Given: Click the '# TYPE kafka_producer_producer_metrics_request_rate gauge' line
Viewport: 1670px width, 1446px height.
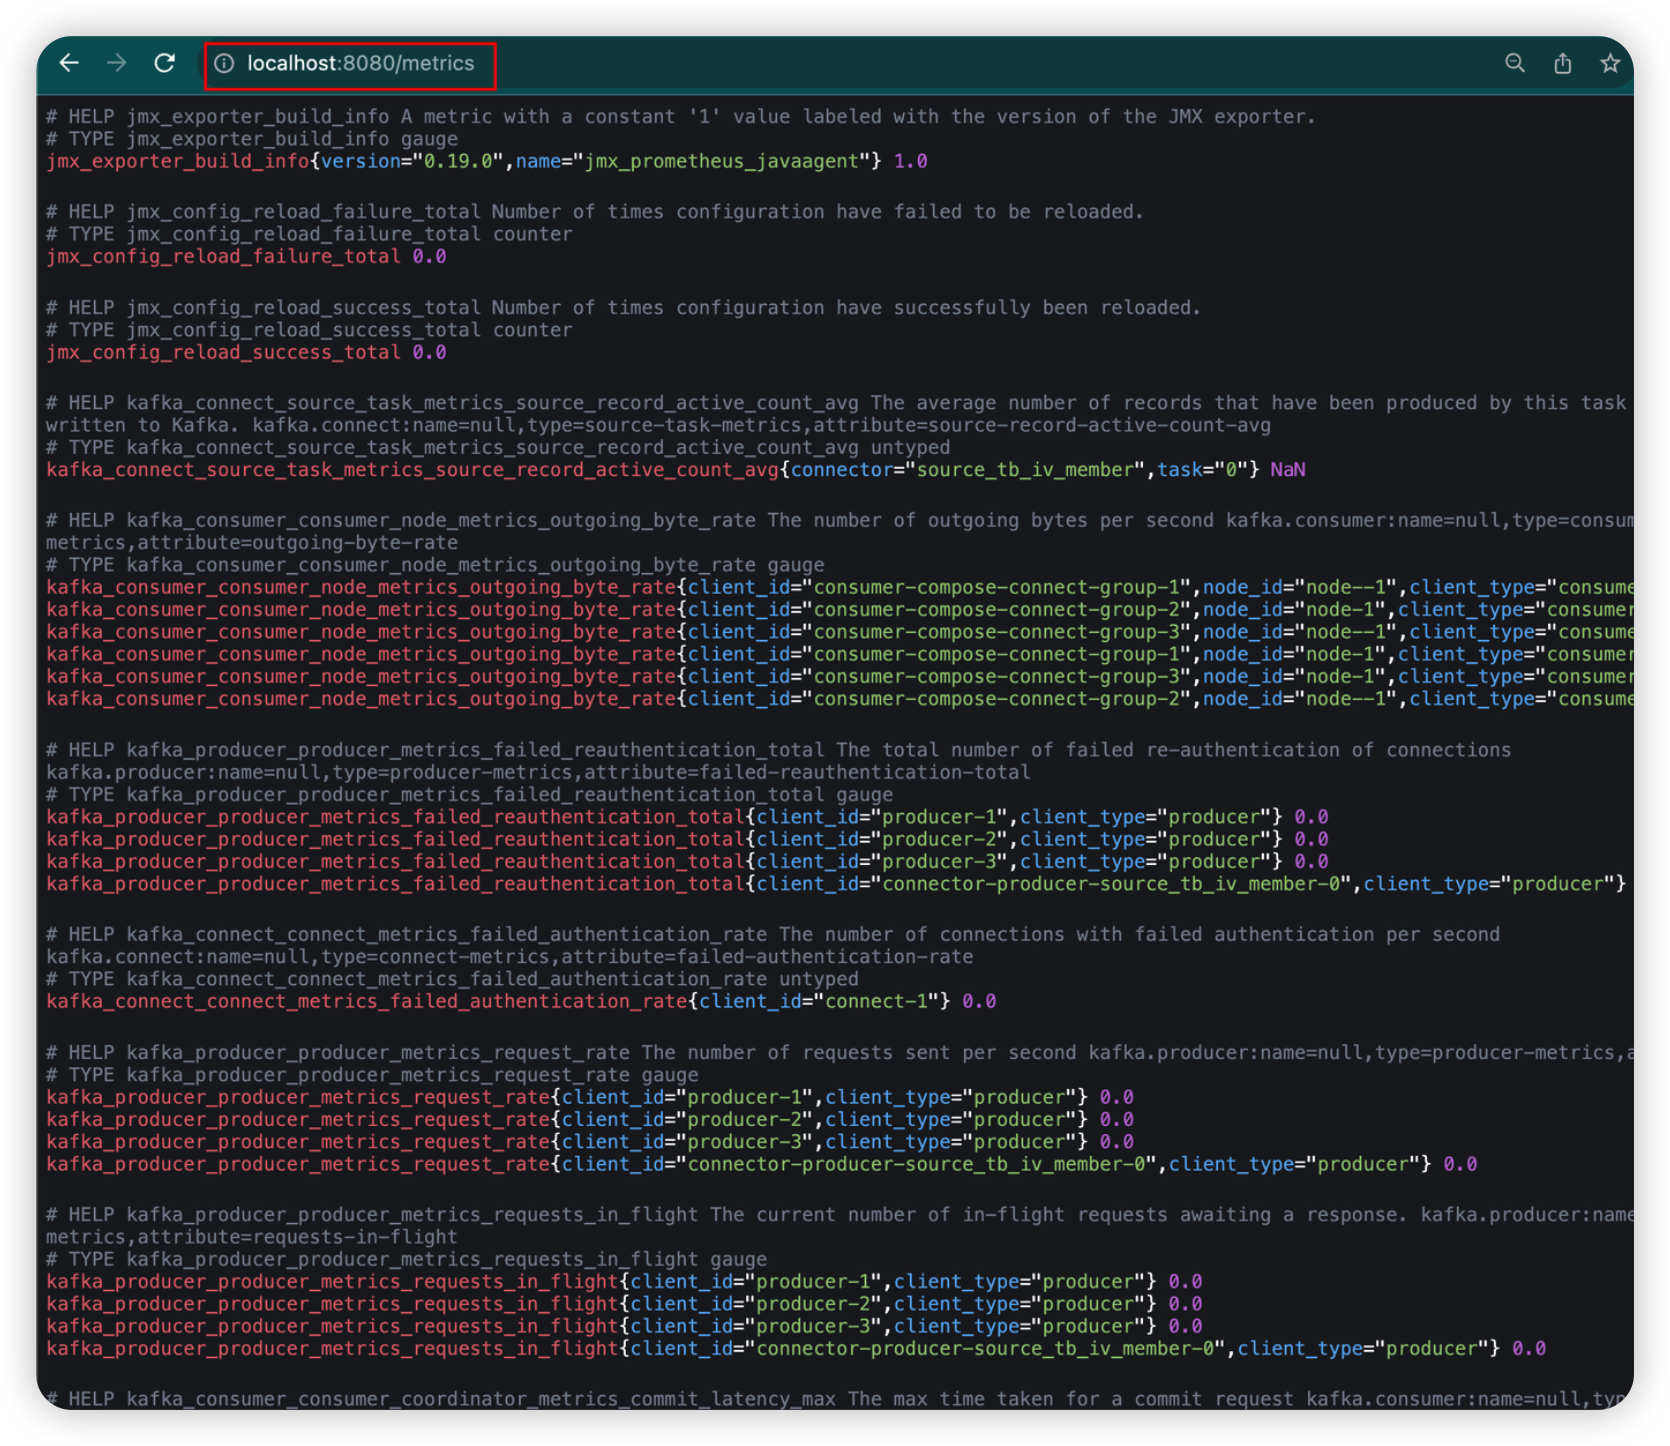Looking at the screenshot, I should pos(372,1075).
